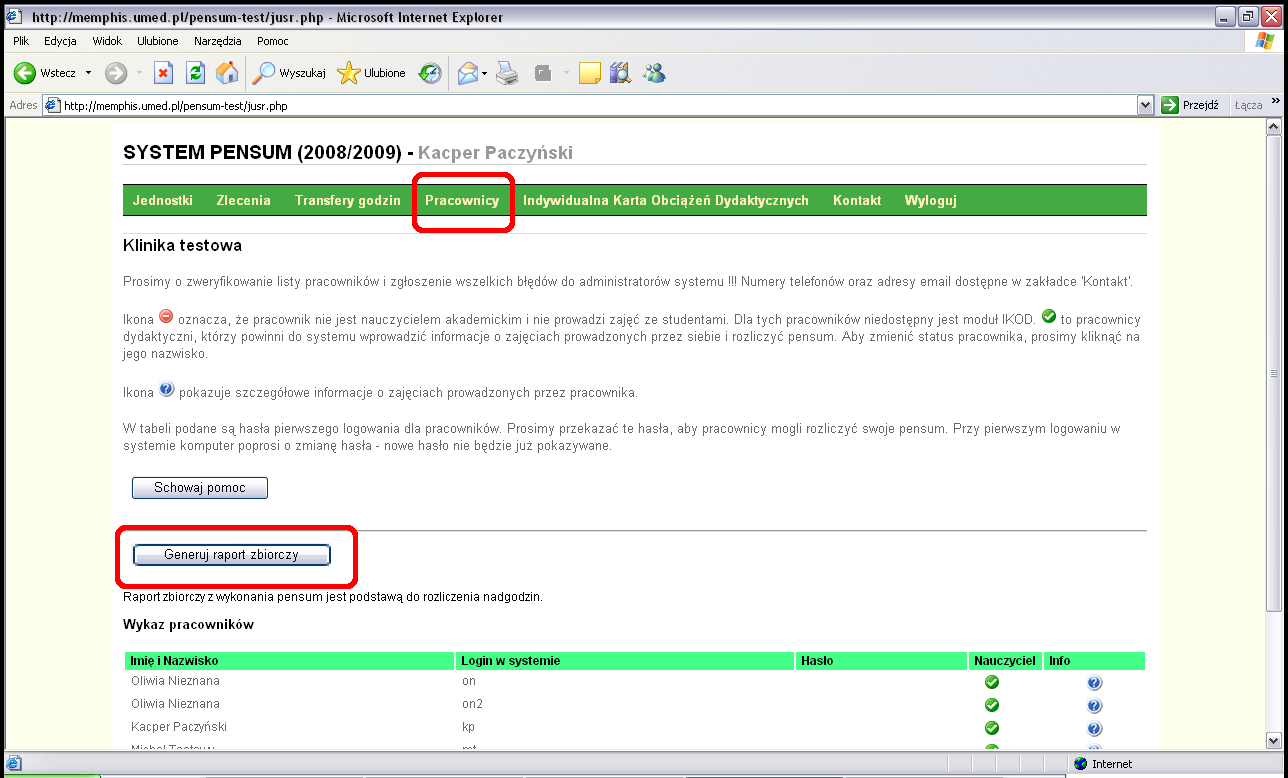Screen dimensions: 1288x778
Task: Click the kp login cell
Action: 468,727
